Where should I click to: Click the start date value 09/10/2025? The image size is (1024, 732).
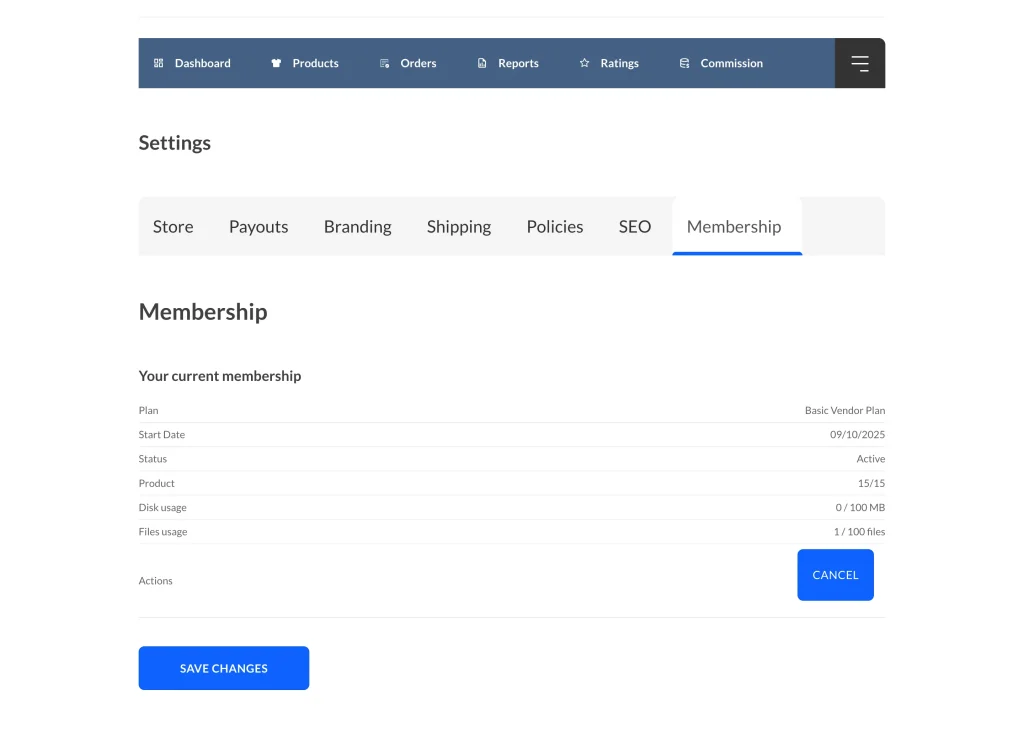point(857,435)
